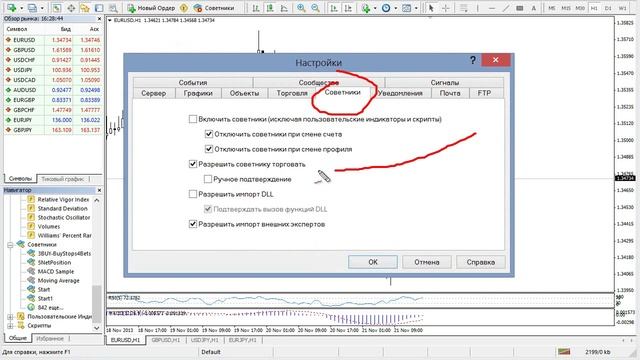Screen dimensions: 640x360
Task: Open indicators list dropdown arrow
Action: (375, 8)
